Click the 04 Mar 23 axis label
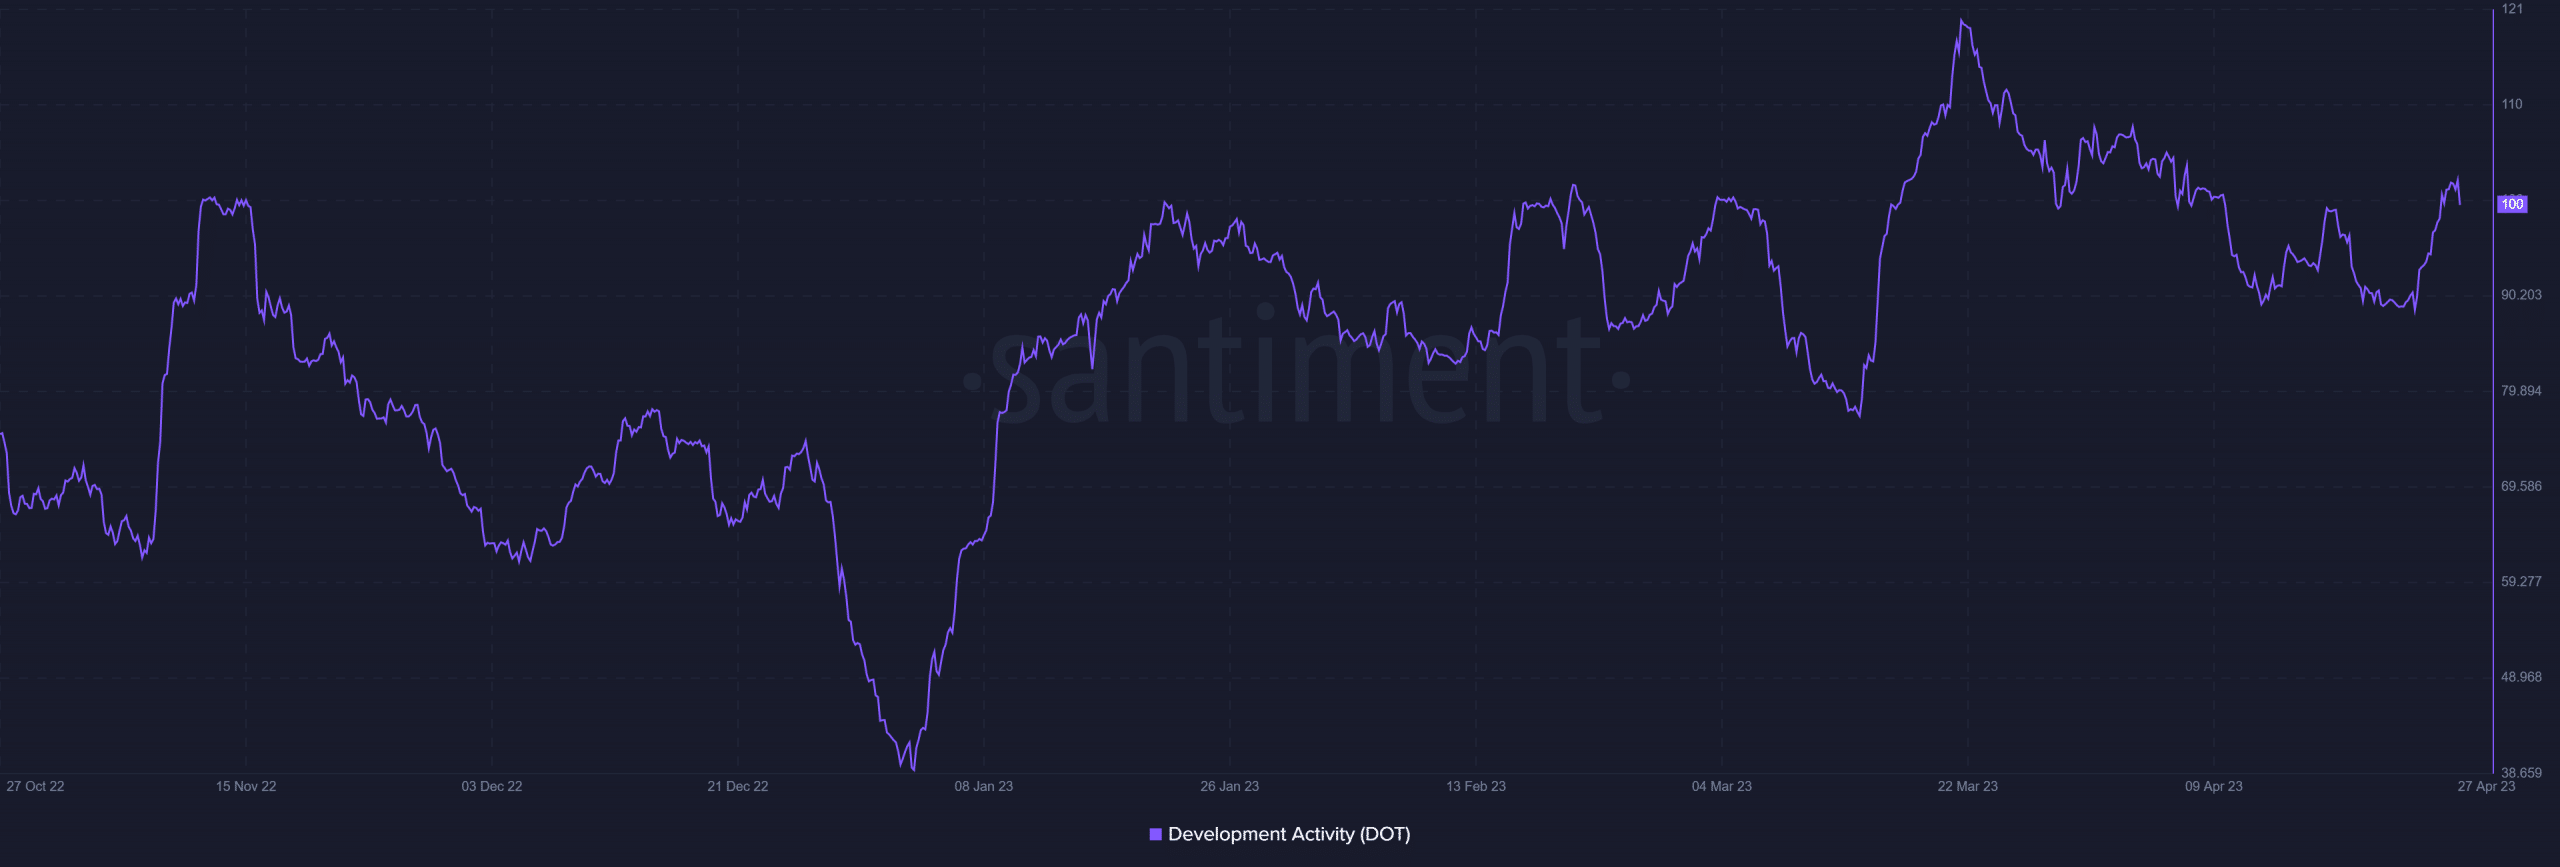The width and height of the screenshot is (2560, 867). click(x=1722, y=786)
